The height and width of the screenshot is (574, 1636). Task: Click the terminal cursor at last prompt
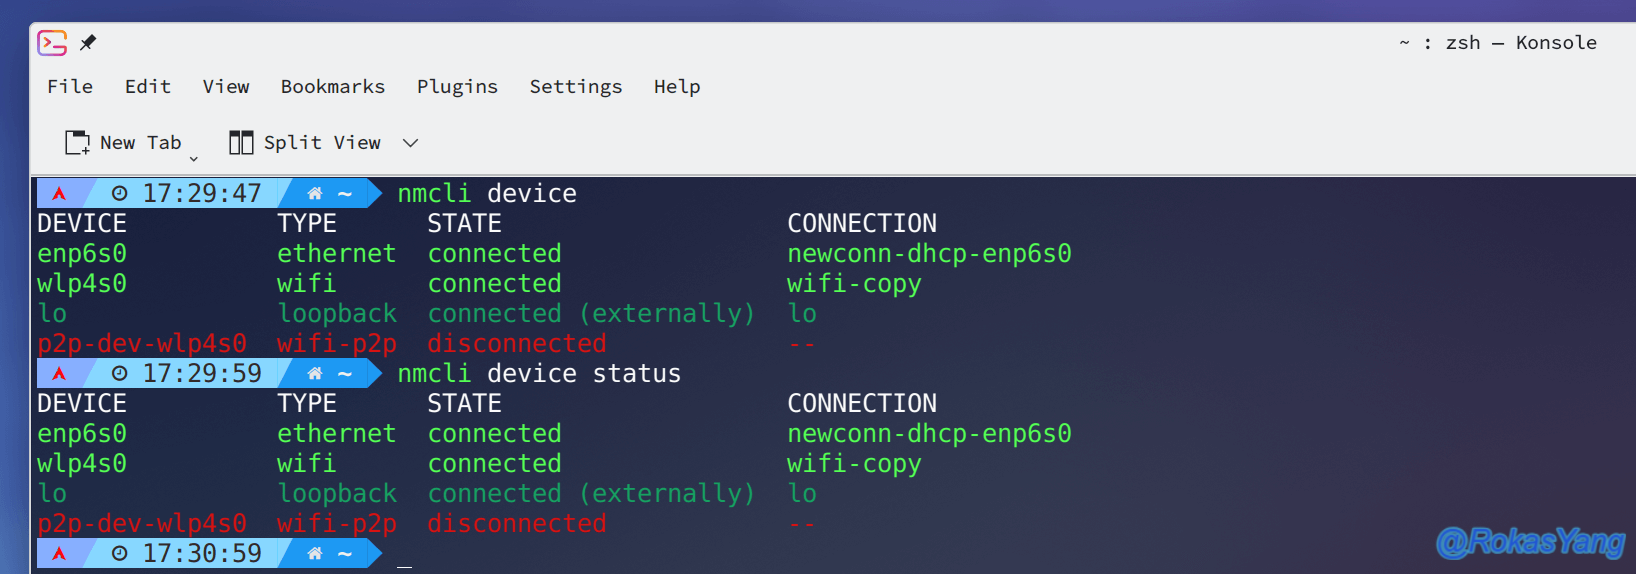click(404, 567)
